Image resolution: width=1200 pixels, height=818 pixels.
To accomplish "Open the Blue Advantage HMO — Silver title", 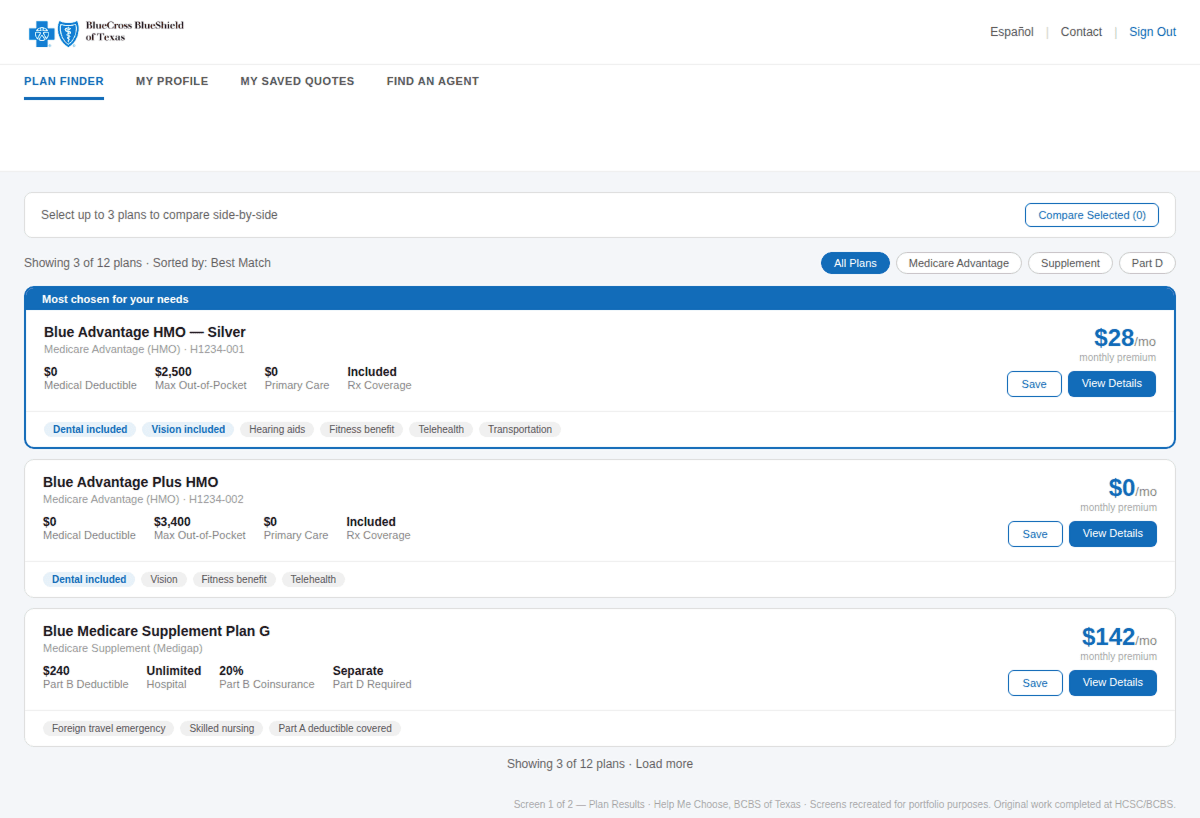I will coord(145,332).
